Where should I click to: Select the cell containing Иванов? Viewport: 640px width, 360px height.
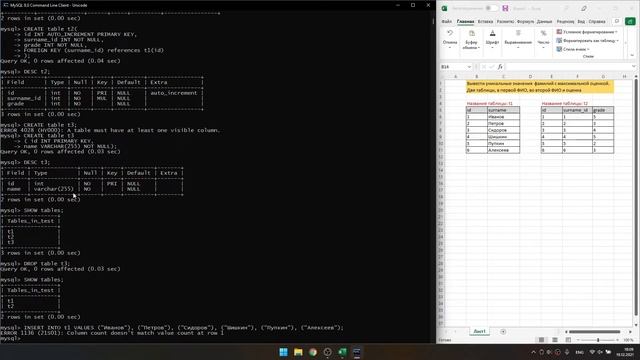[x=503, y=117]
